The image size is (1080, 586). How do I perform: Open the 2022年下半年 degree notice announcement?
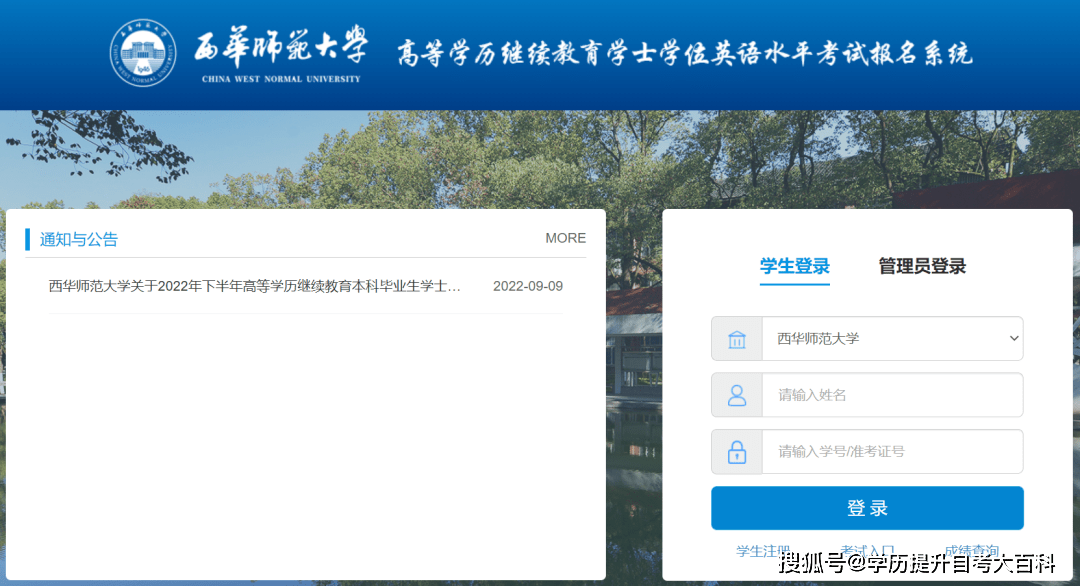tap(254, 286)
